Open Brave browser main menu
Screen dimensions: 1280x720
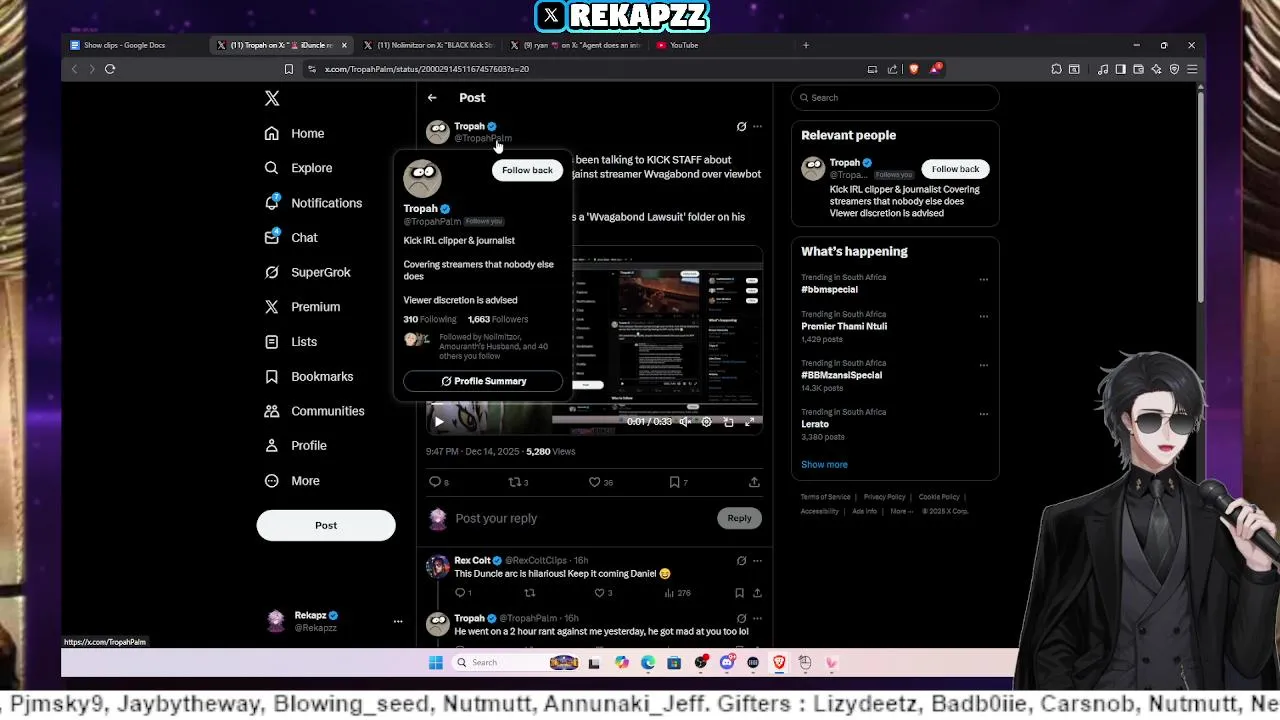click(x=1192, y=69)
